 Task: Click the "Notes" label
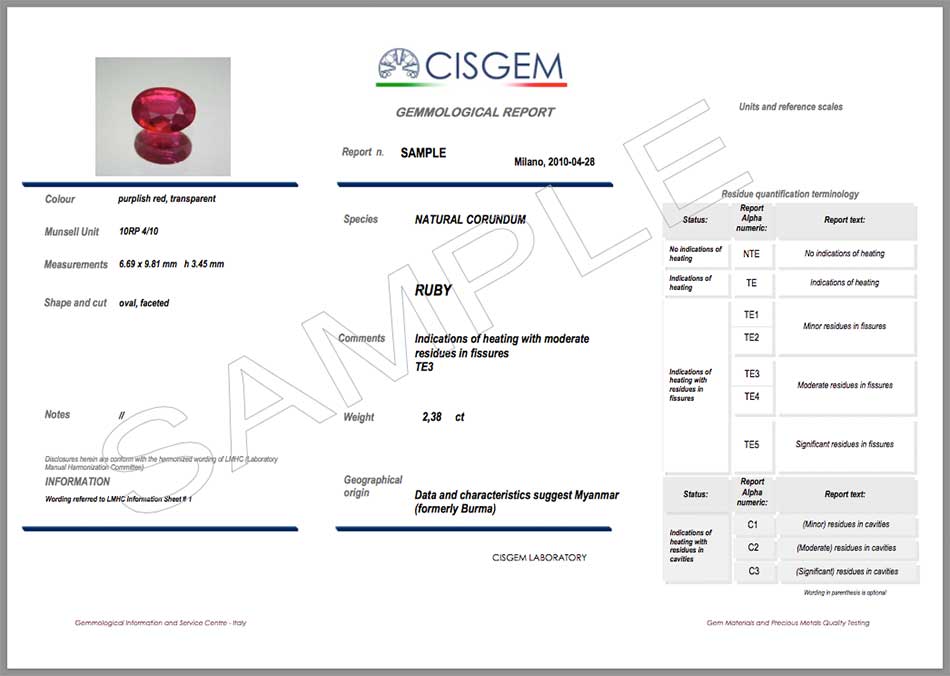(x=57, y=415)
